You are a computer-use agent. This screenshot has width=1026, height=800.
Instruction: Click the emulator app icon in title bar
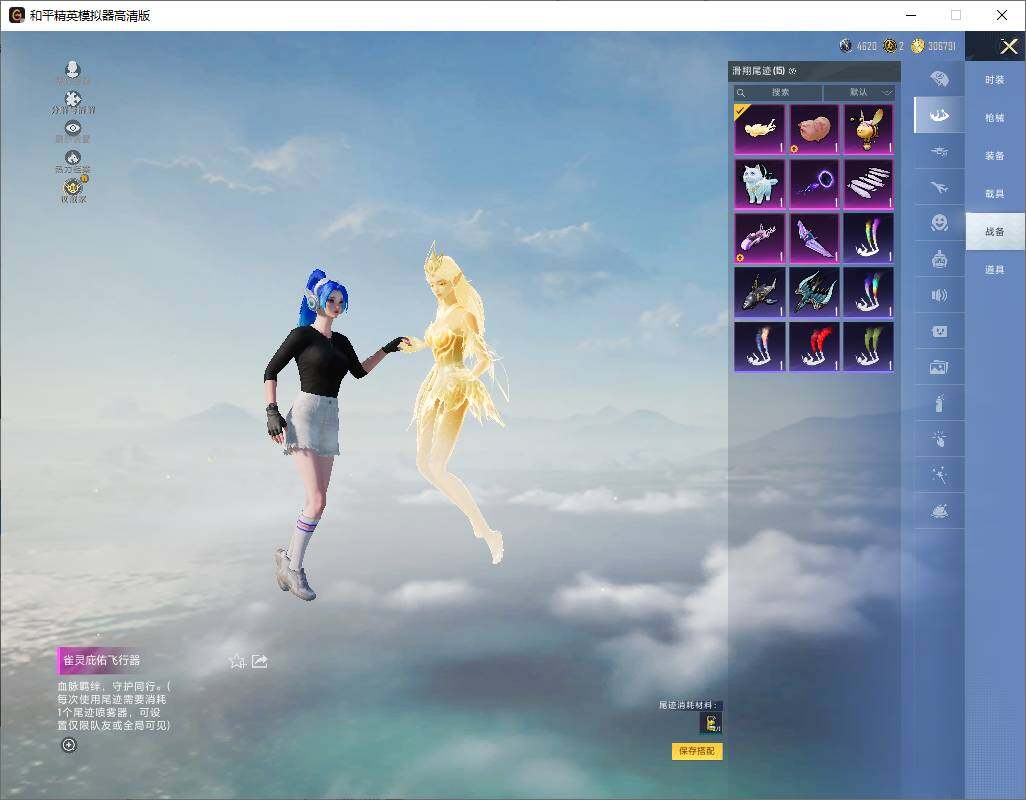(16, 15)
